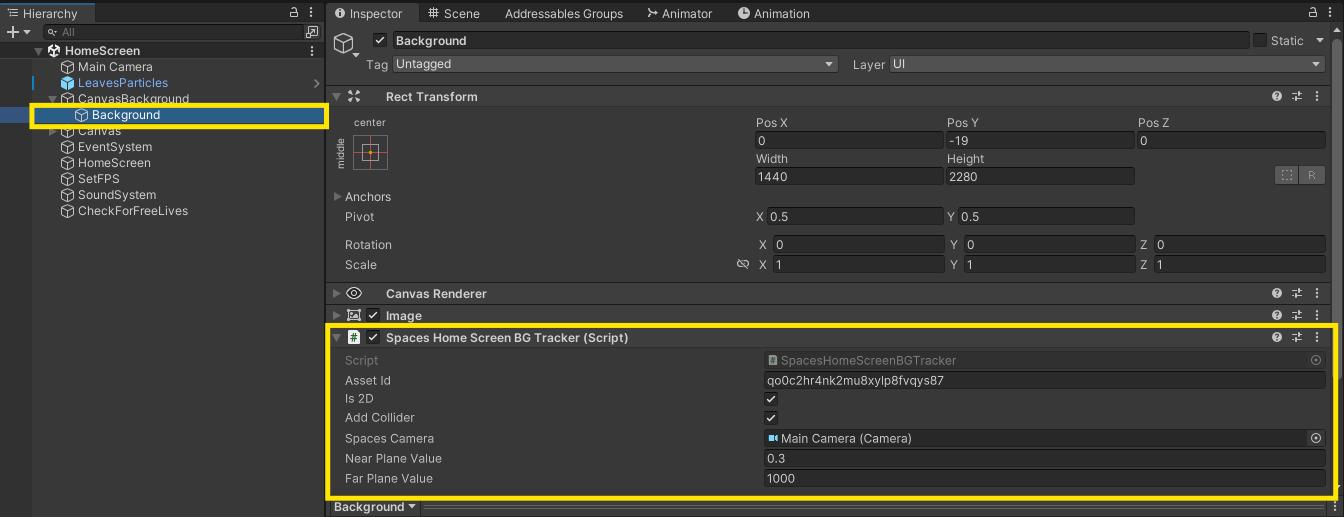Toggle the Inspector panel lock icon
The width and height of the screenshot is (1344, 517).
[x=1312, y=13]
